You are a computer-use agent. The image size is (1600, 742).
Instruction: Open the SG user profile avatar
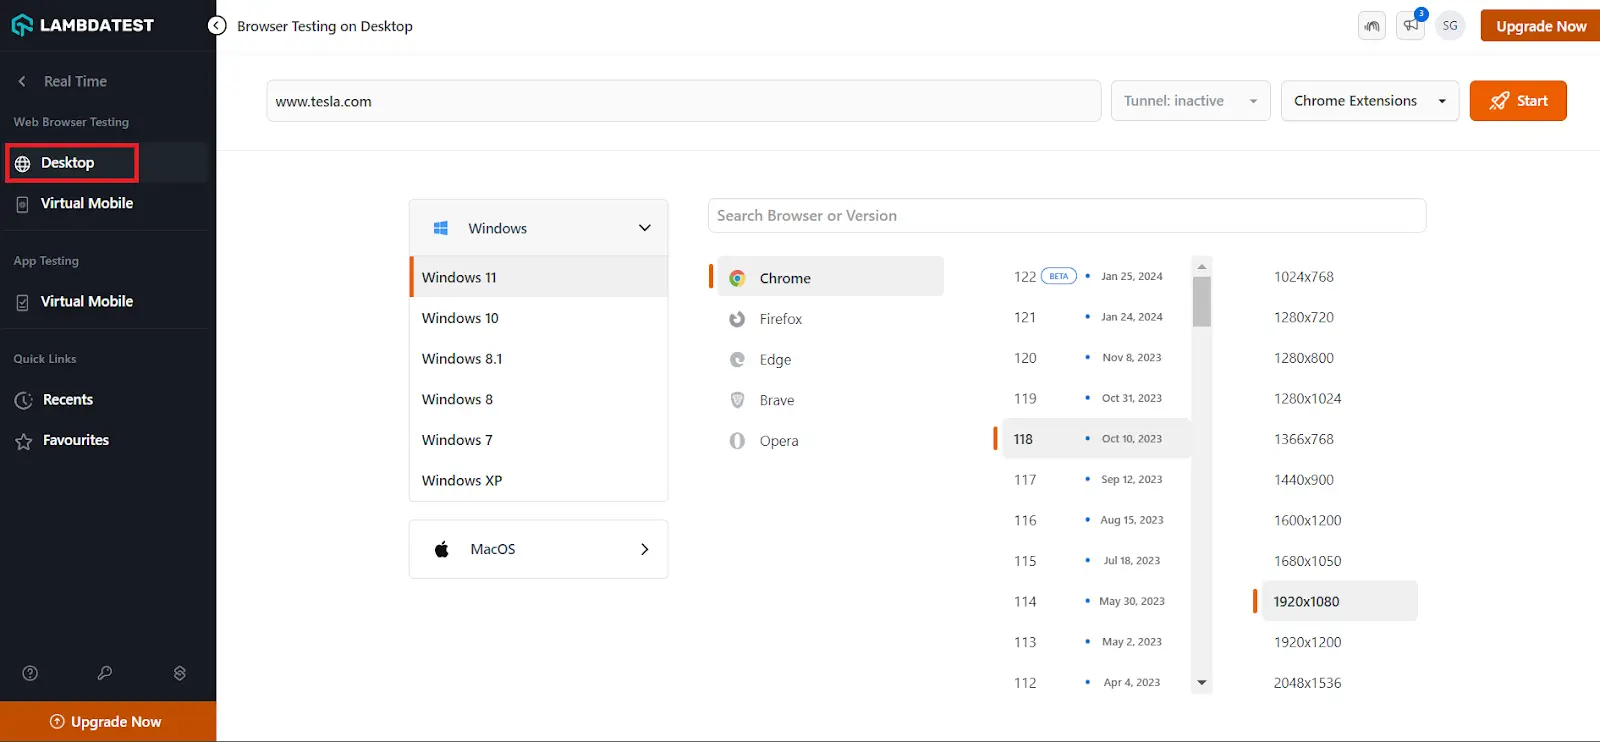tap(1450, 26)
